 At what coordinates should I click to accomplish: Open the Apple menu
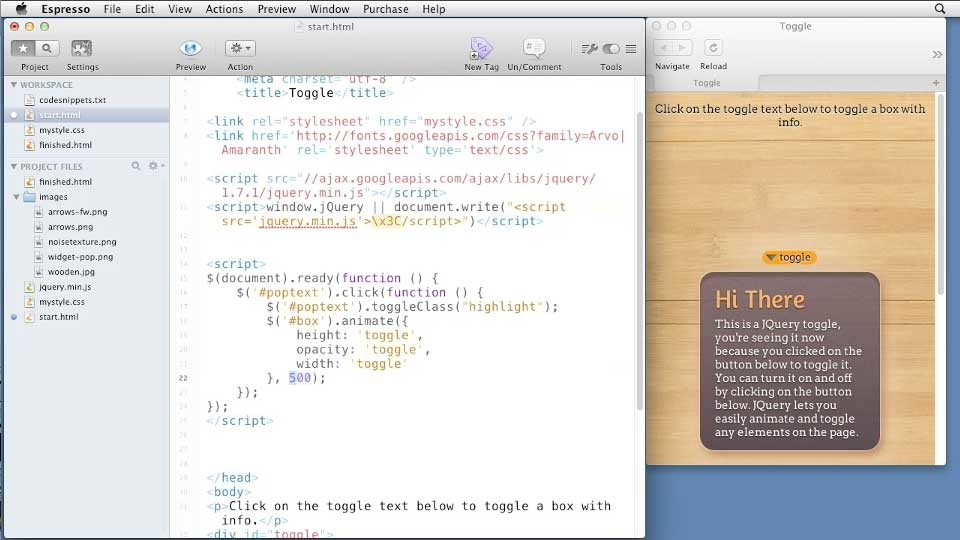coord(21,9)
